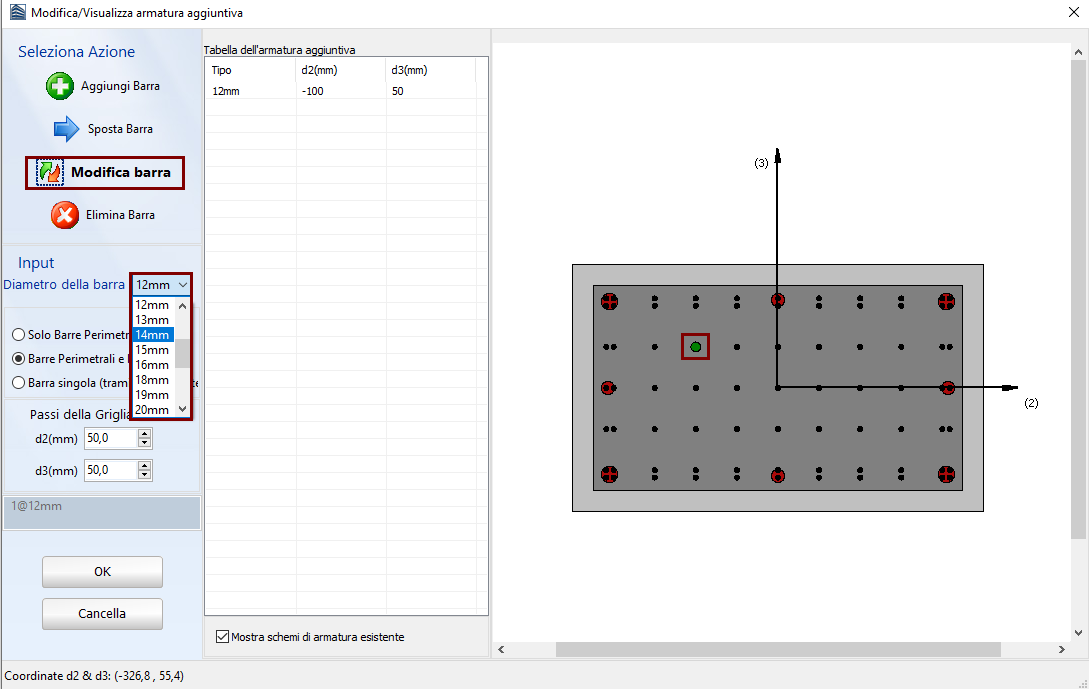Uncheck Mostra schemi di armatura esistente
This screenshot has width=1089, height=689.
click(222, 636)
